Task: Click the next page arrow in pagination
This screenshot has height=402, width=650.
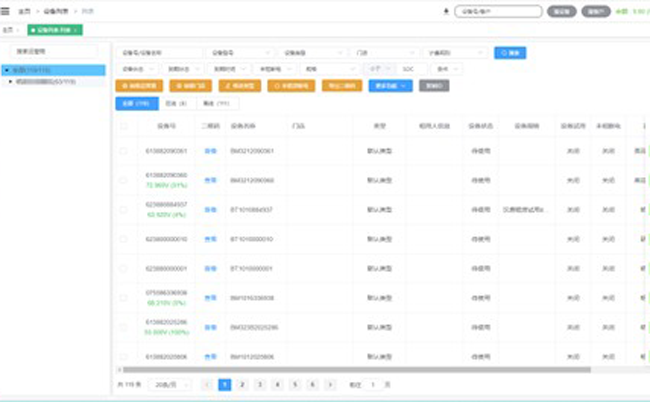Action: tap(331, 384)
